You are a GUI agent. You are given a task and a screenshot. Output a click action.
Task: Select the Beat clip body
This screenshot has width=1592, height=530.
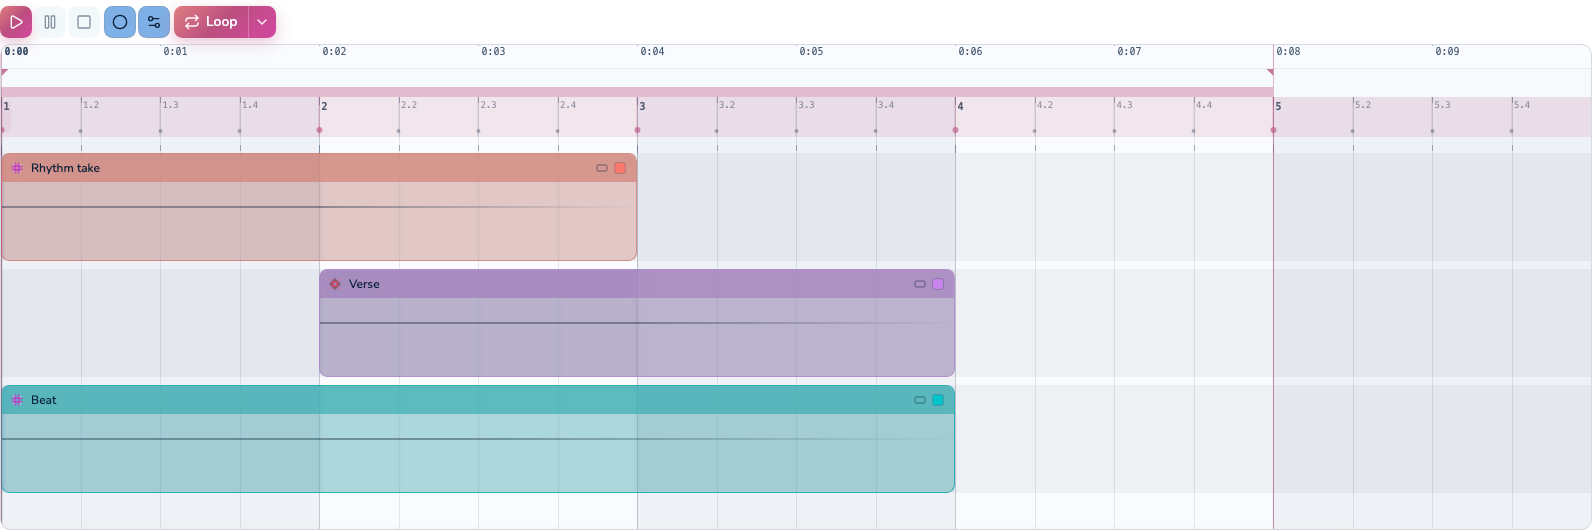[478, 453]
